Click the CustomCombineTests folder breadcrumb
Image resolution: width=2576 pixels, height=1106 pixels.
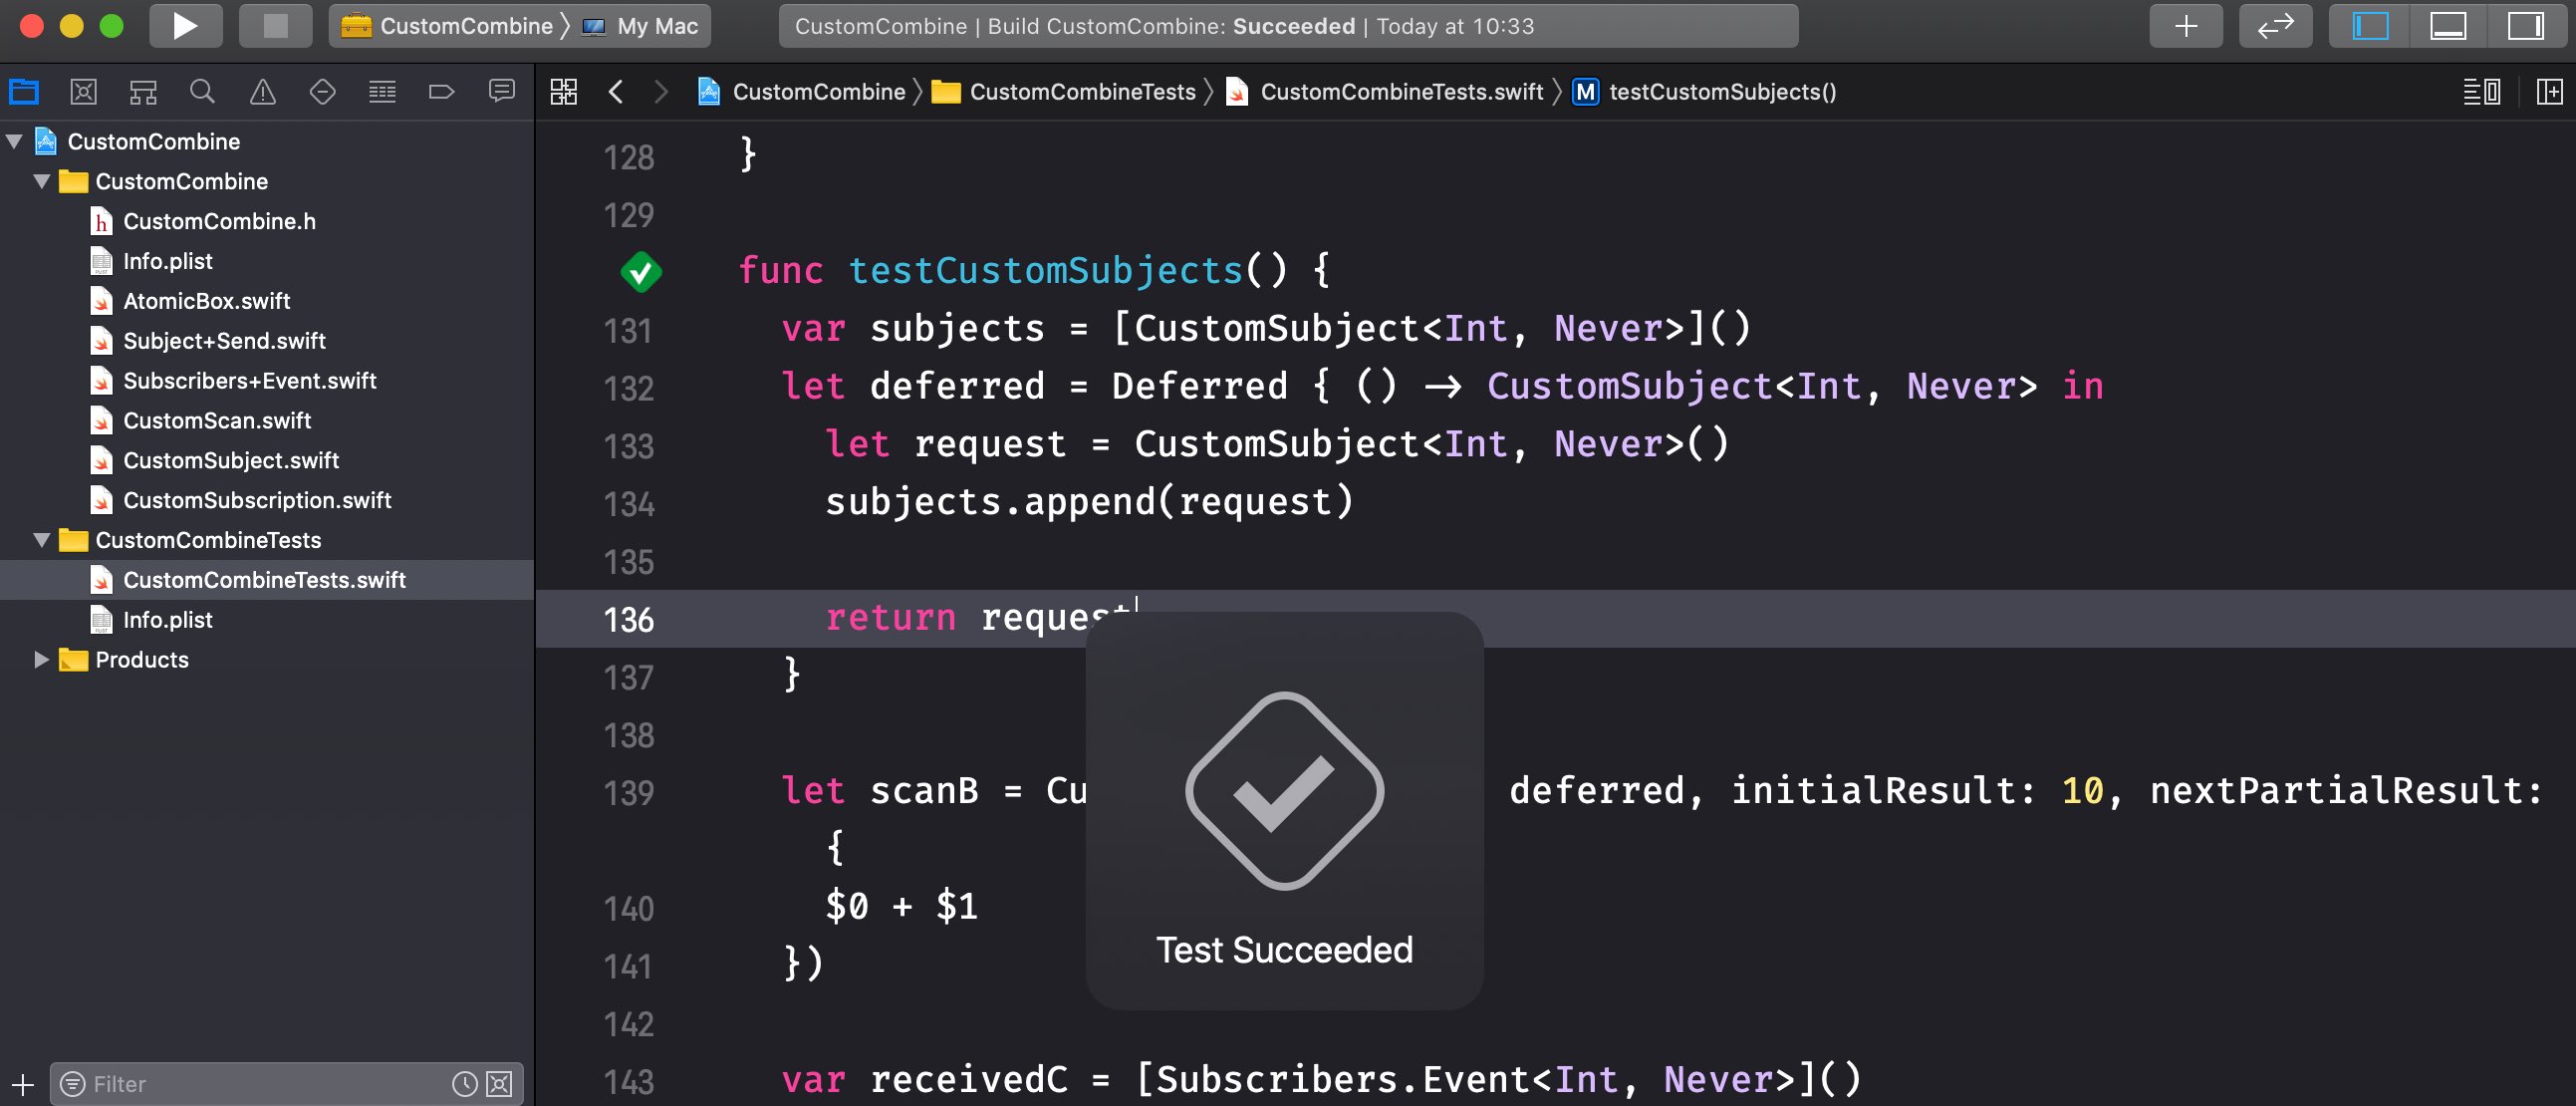(1064, 92)
